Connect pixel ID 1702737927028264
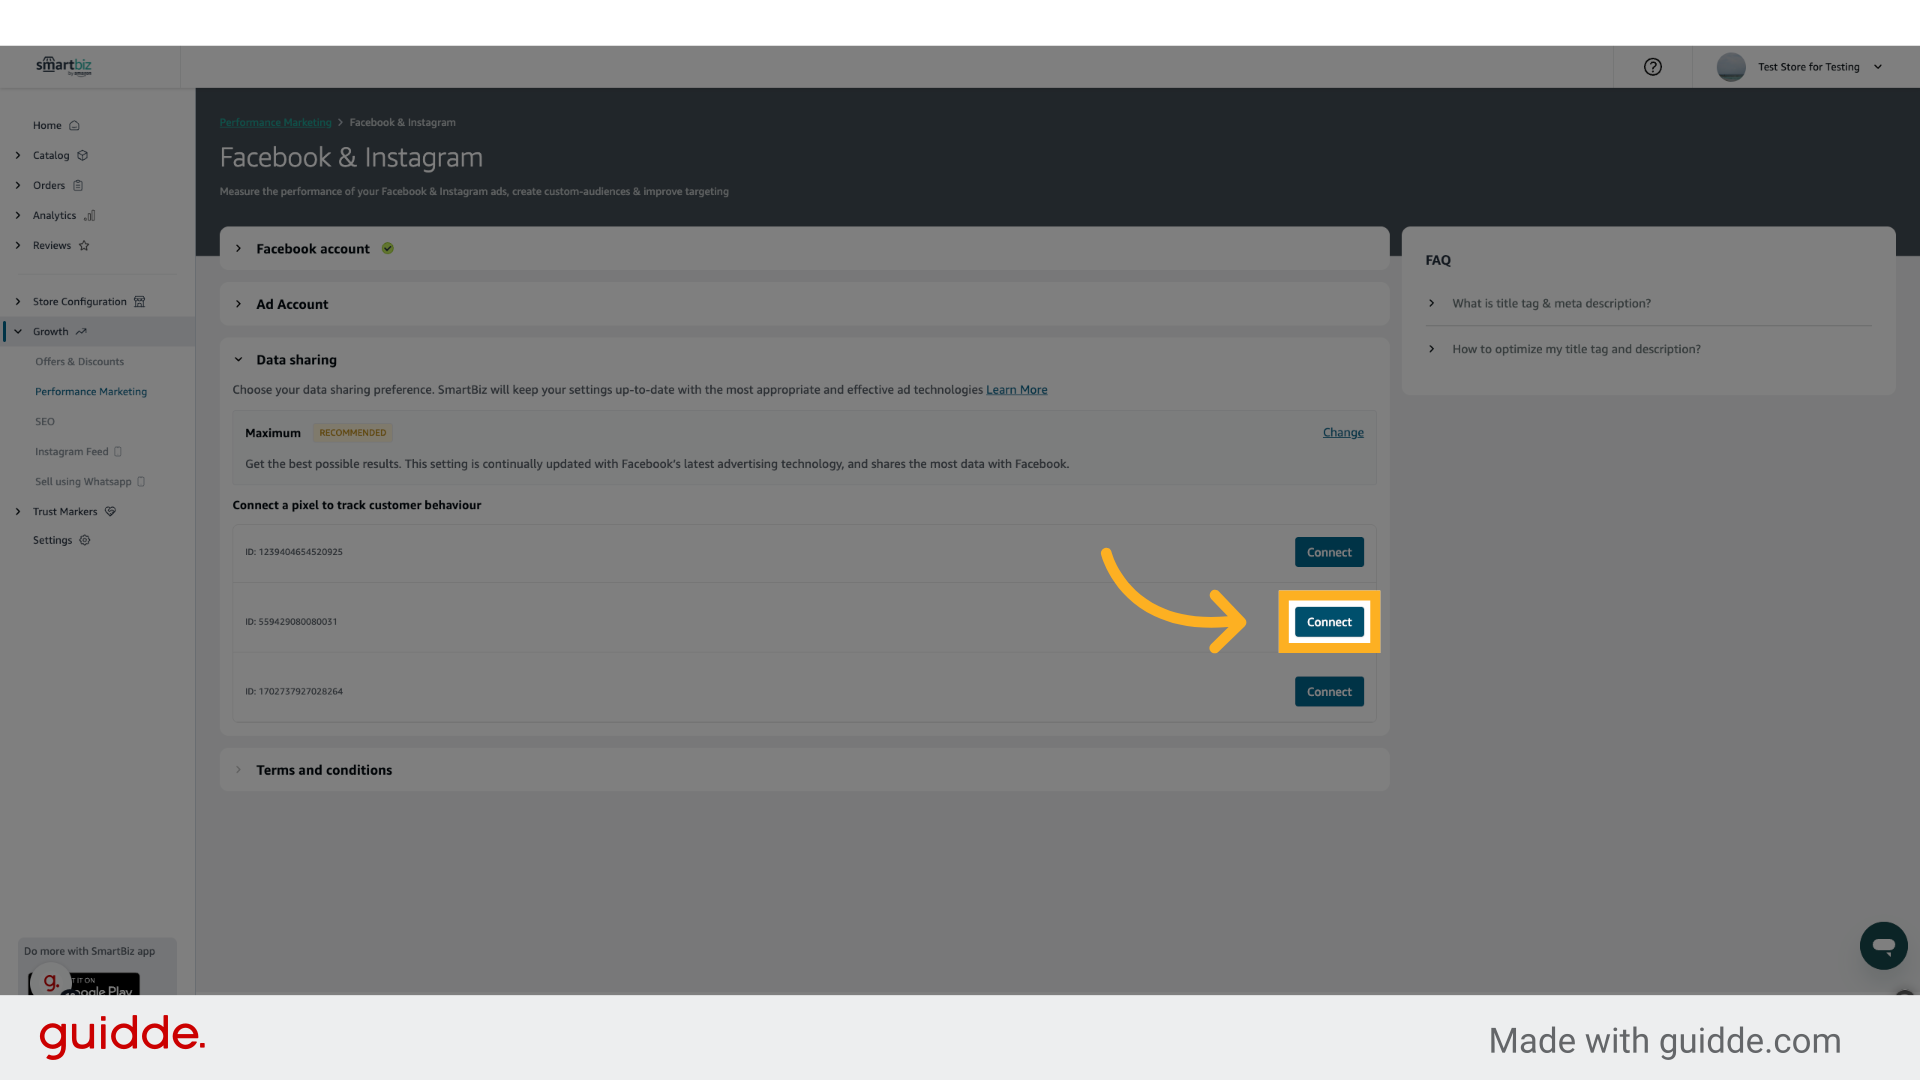 (1329, 692)
